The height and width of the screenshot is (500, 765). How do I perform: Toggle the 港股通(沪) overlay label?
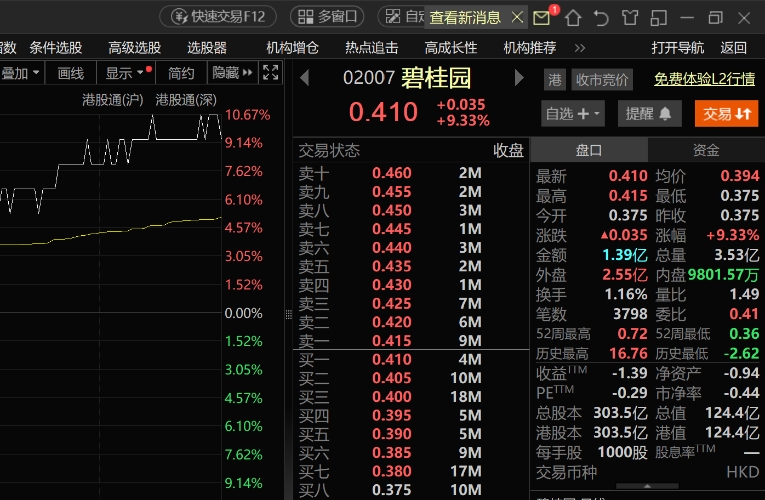click(x=113, y=100)
